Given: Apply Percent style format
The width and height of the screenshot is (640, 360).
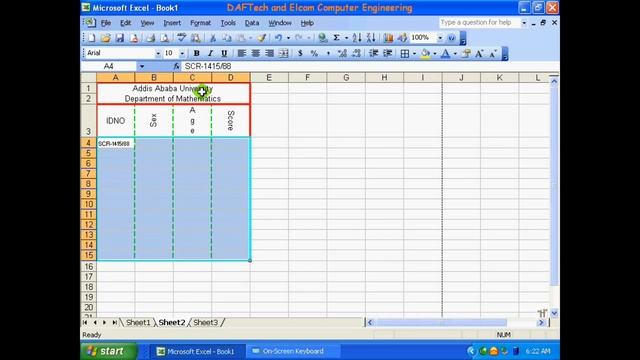Looking at the screenshot, I should click(x=314, y=53).
